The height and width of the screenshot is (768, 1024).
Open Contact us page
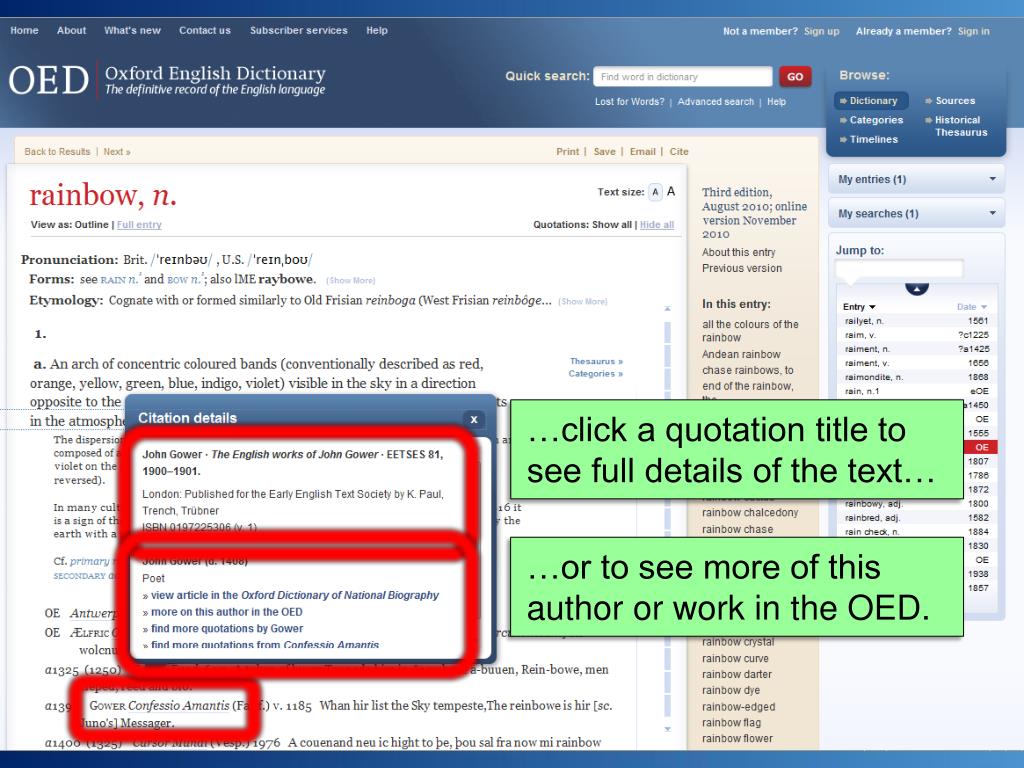(205, 30)
